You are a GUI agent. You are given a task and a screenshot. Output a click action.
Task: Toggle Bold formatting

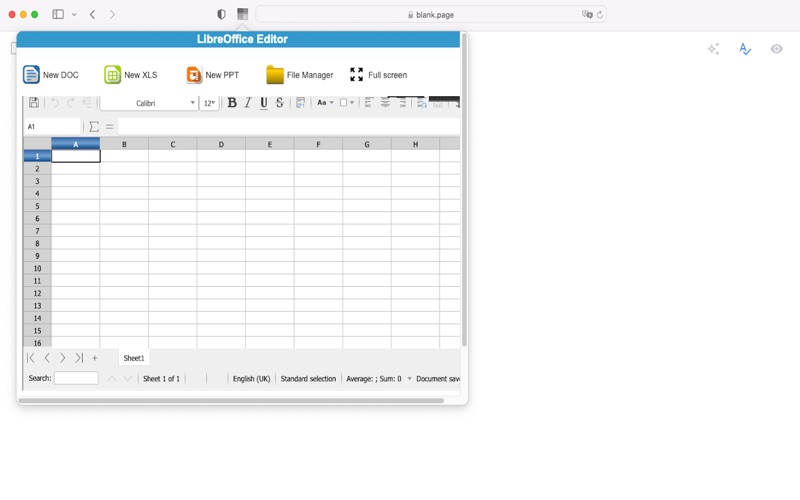coord(232,103)
